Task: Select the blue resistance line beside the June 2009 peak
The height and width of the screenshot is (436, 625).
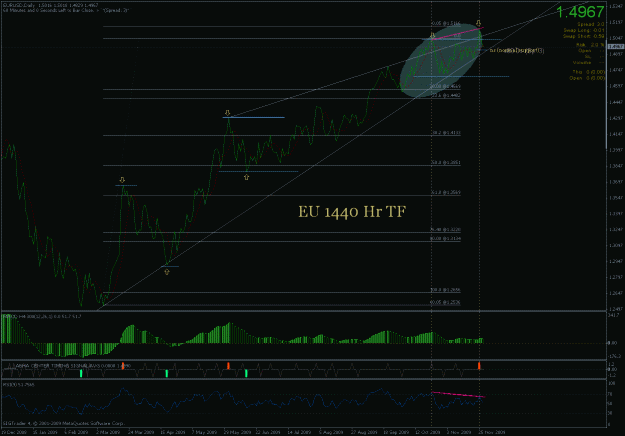Action: (x=254, y=118)
